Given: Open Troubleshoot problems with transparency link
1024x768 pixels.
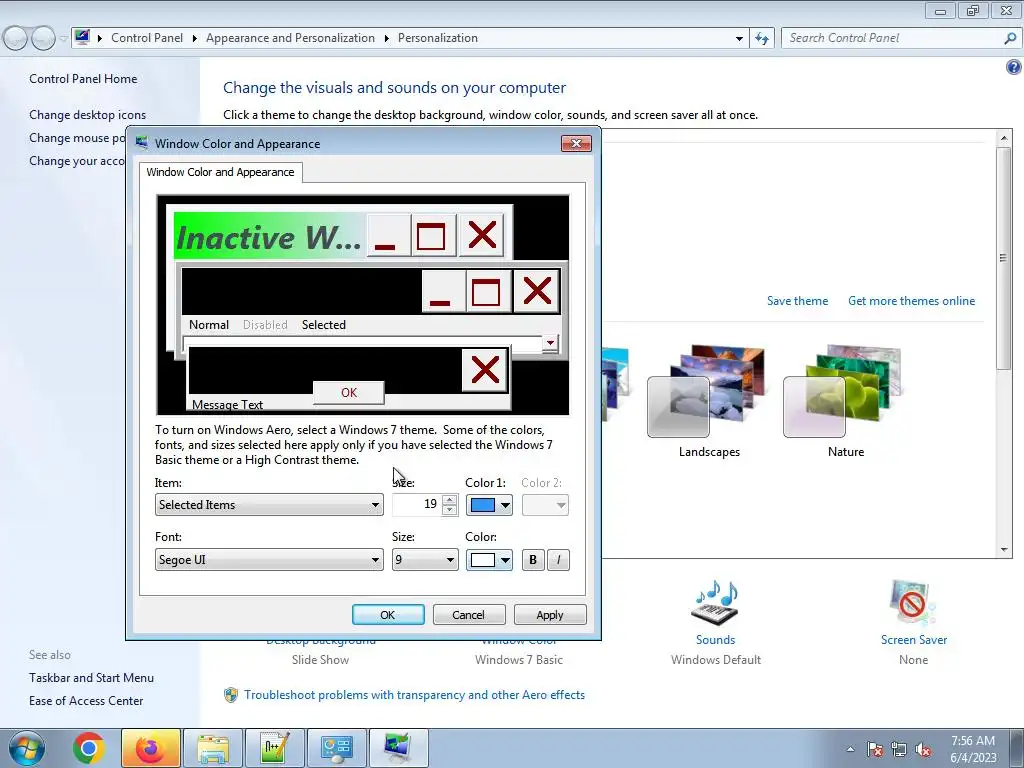Looking at the screenshot, I should 414,695.
